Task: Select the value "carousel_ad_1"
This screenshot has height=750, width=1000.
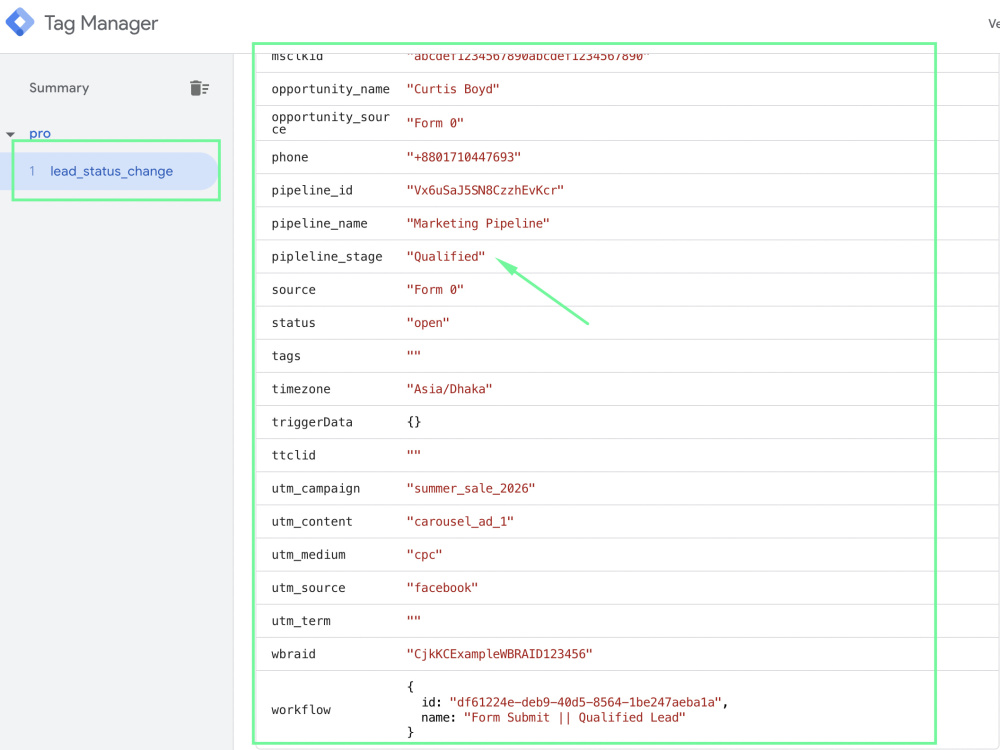Action: (460, 522)
